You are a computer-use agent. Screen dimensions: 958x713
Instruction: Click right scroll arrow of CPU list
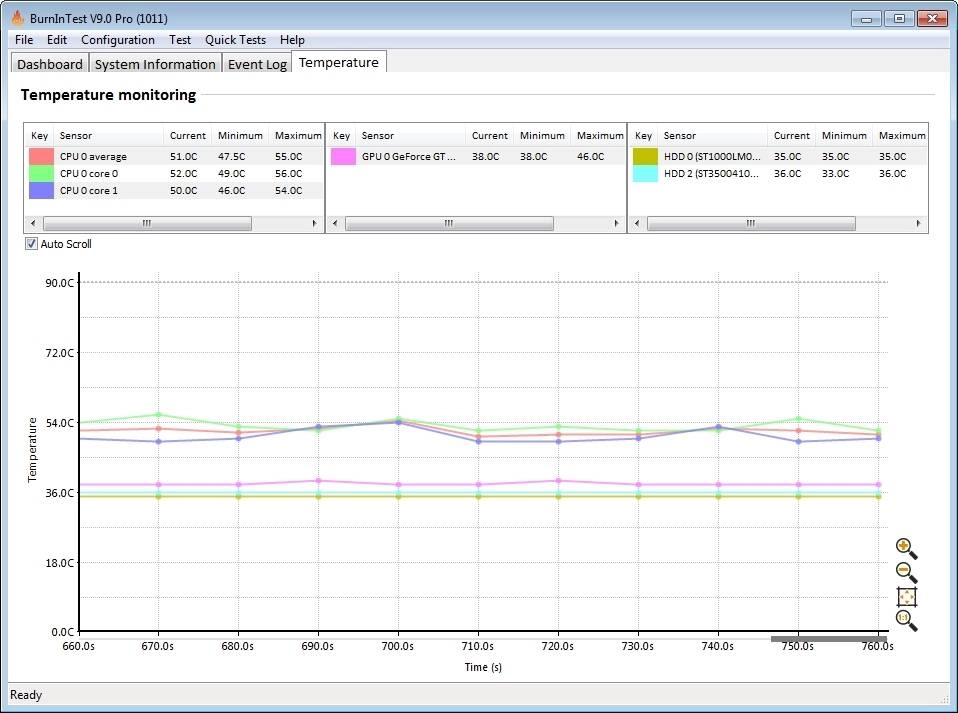tap(315, 223)
